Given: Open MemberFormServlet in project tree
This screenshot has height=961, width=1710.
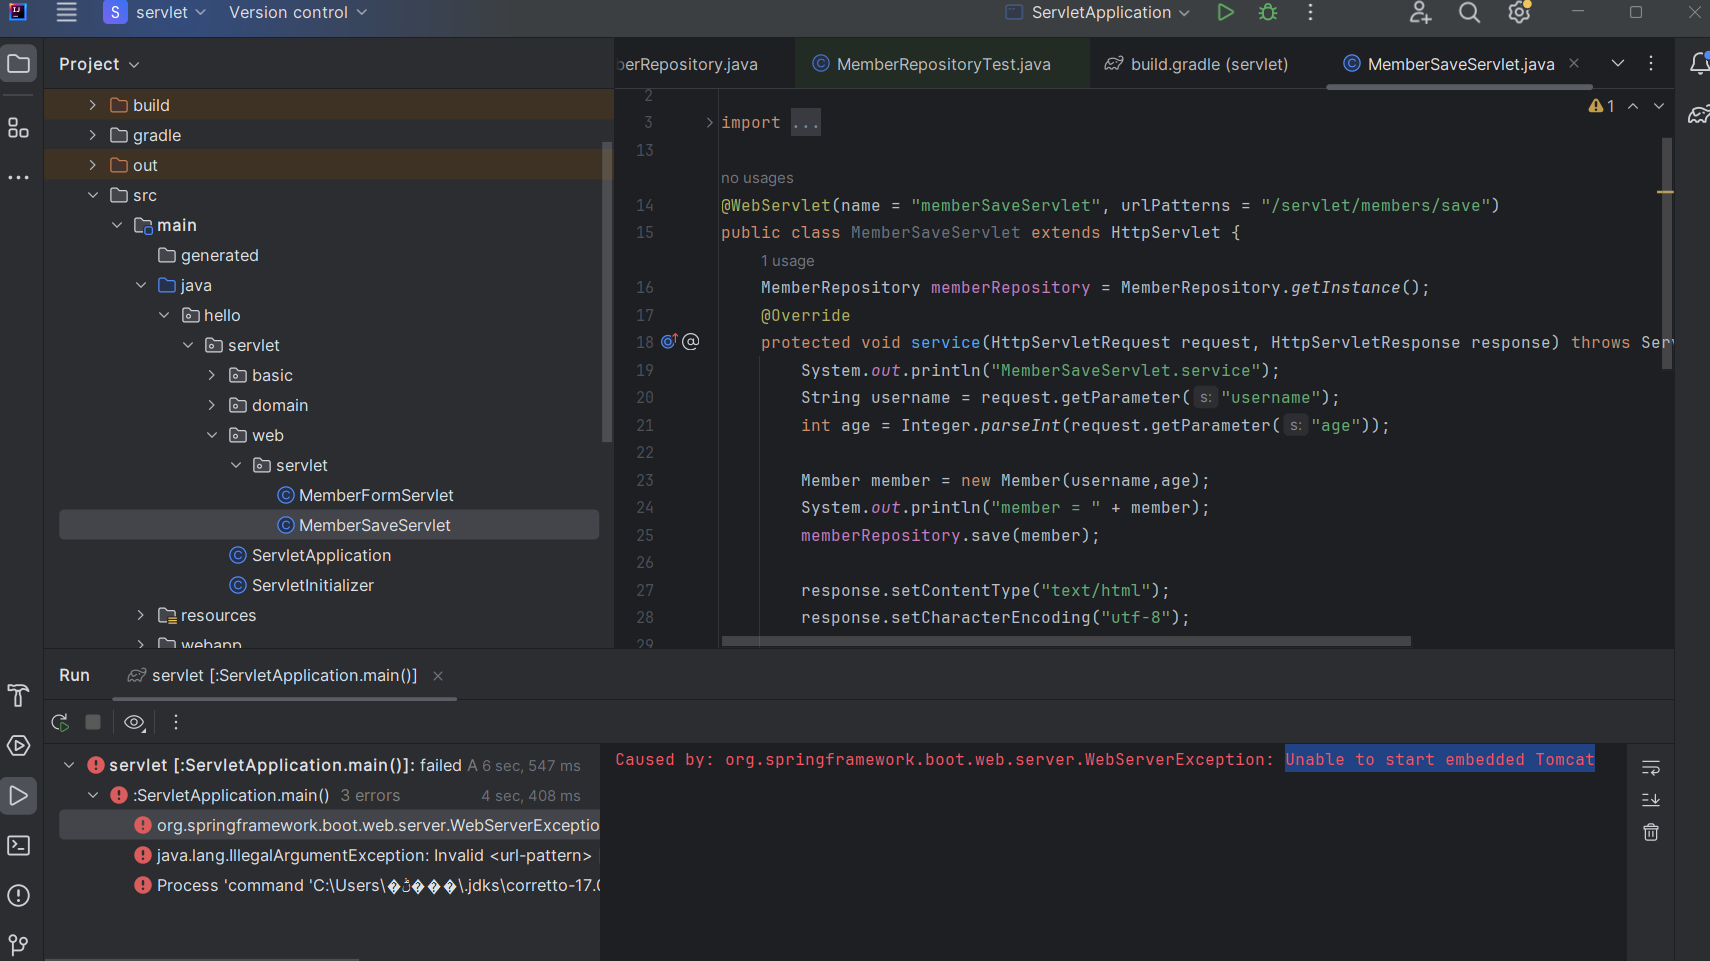Looking at the screenshot, I should pos(376,495).
